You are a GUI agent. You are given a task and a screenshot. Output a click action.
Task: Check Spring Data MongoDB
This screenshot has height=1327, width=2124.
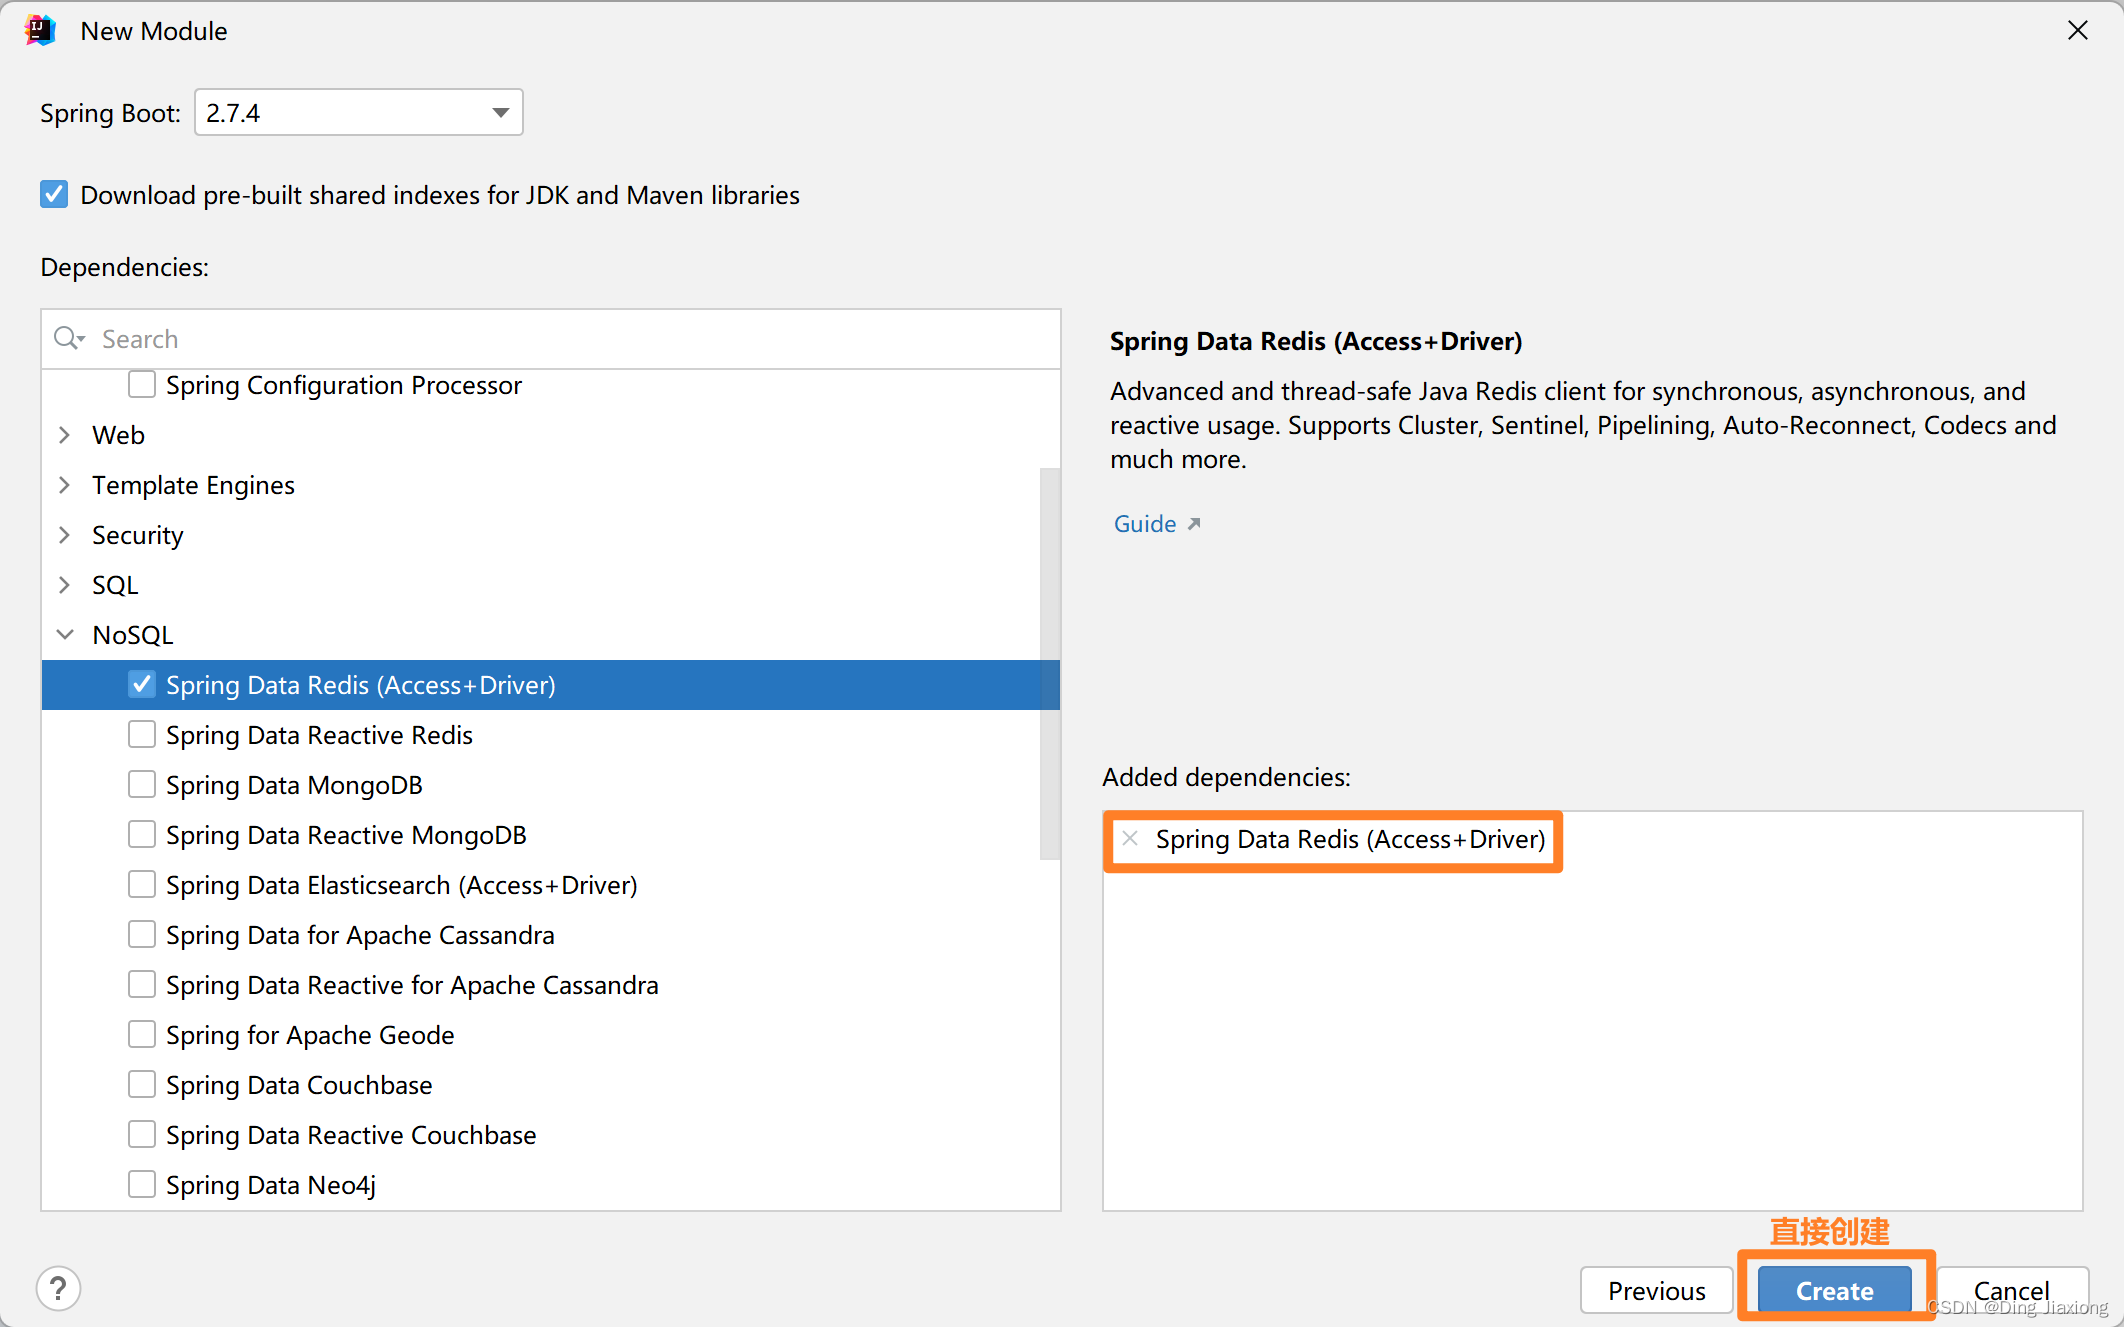pyautogui.click(x=142, y=784)
